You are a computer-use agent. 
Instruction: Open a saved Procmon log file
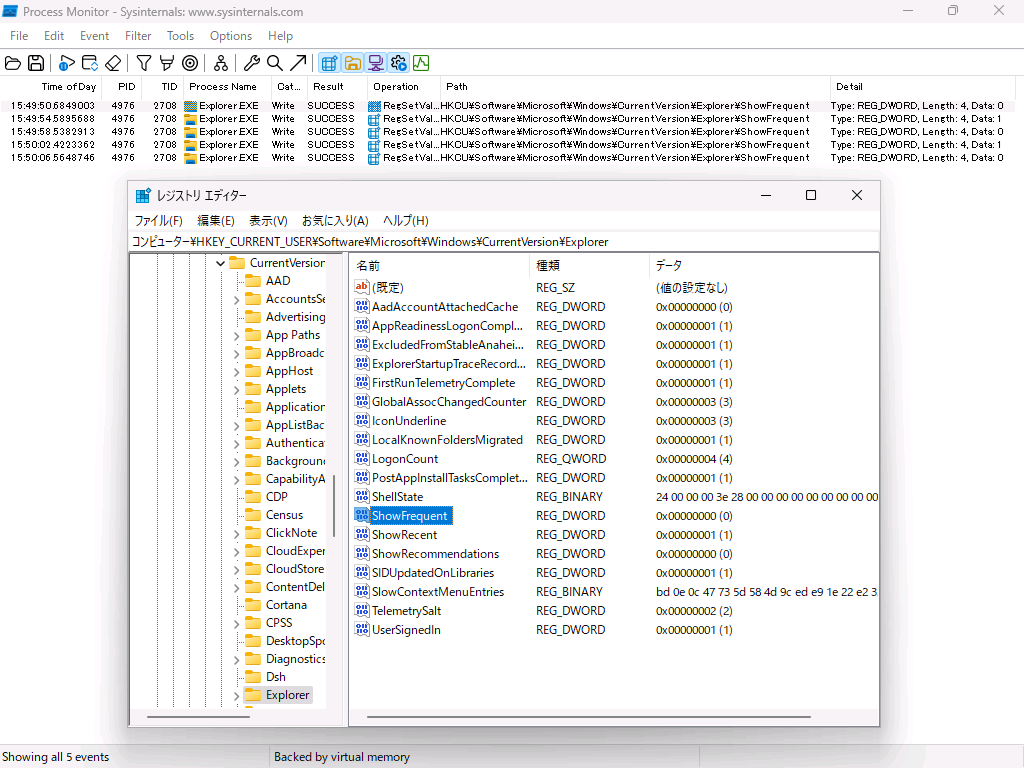click(13, 62)
